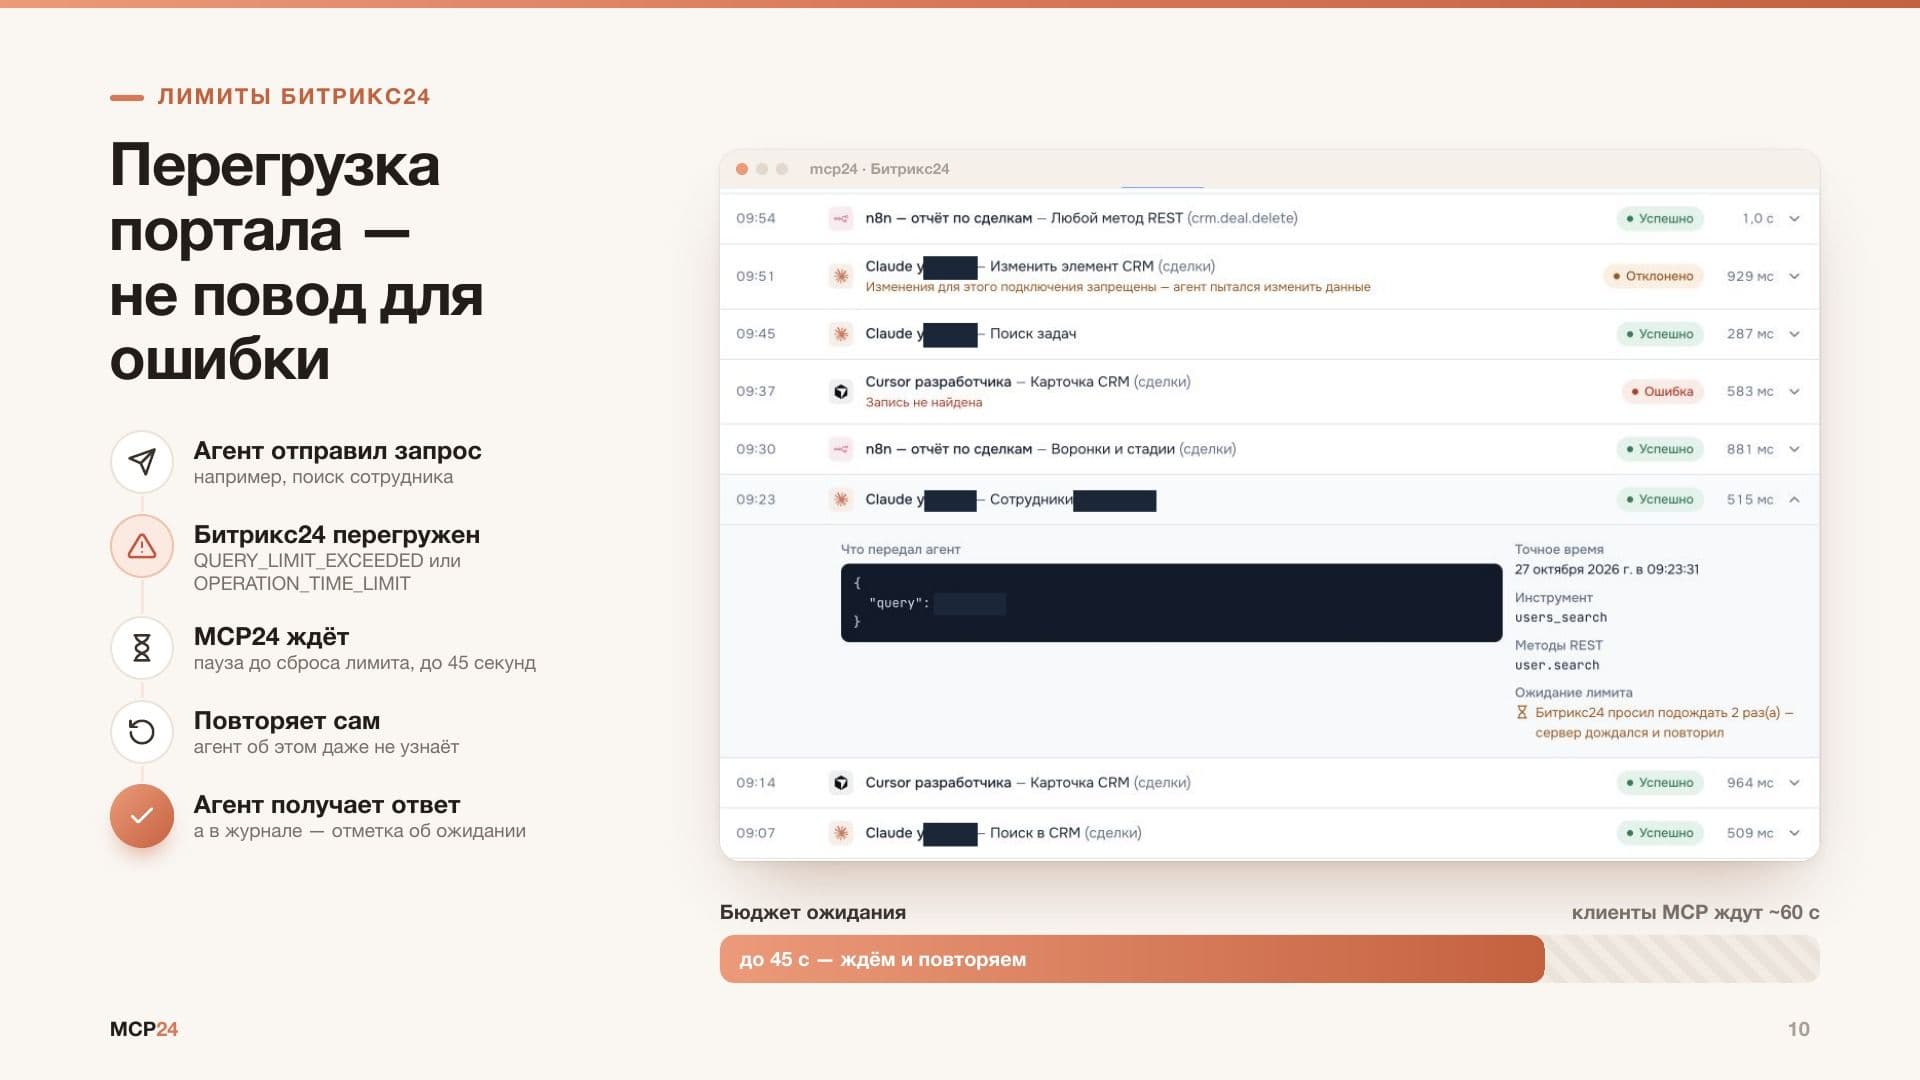Expand the 09:45 "Поиск задач" entry

[x=1795, y=334]
